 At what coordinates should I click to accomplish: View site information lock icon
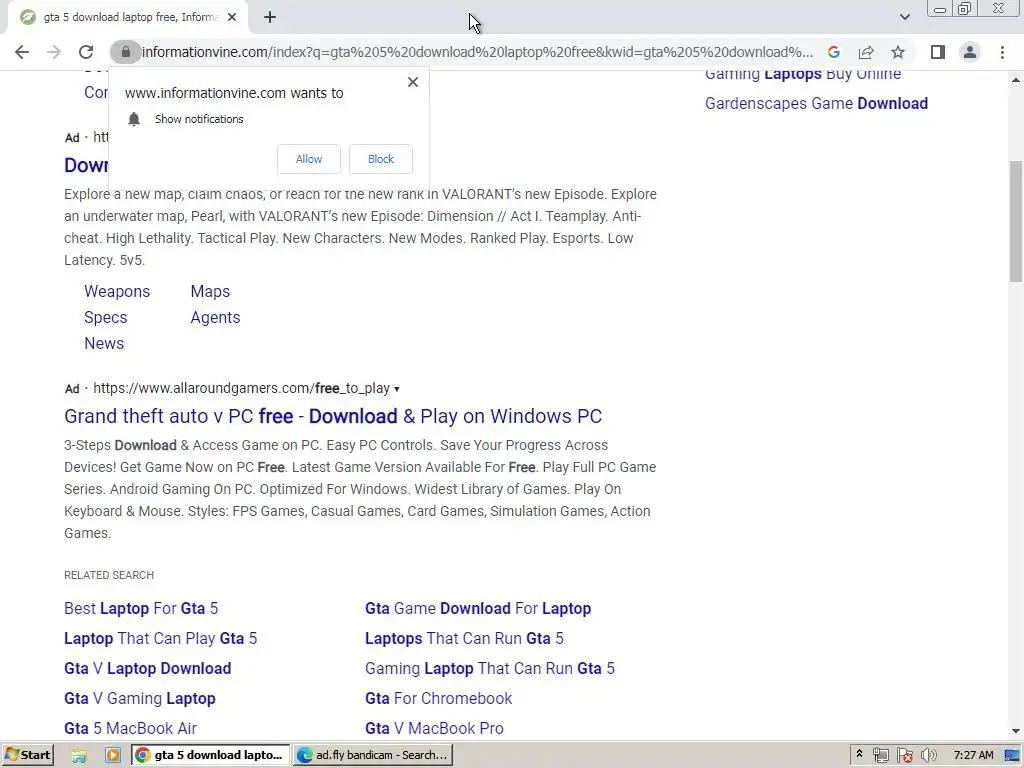click(125, 52)
